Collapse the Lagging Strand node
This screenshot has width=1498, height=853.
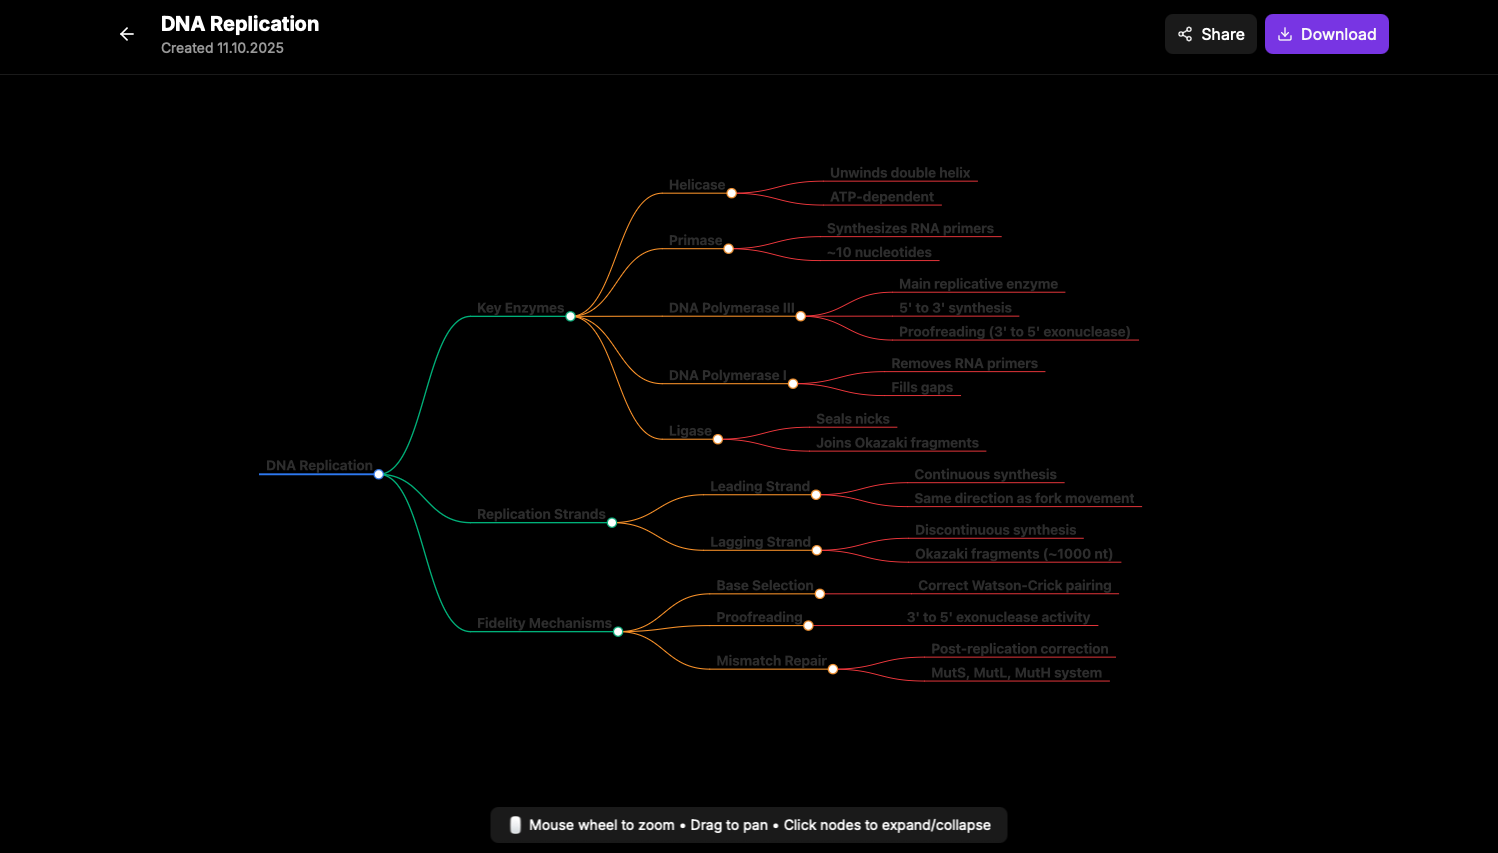pos(817,550)
